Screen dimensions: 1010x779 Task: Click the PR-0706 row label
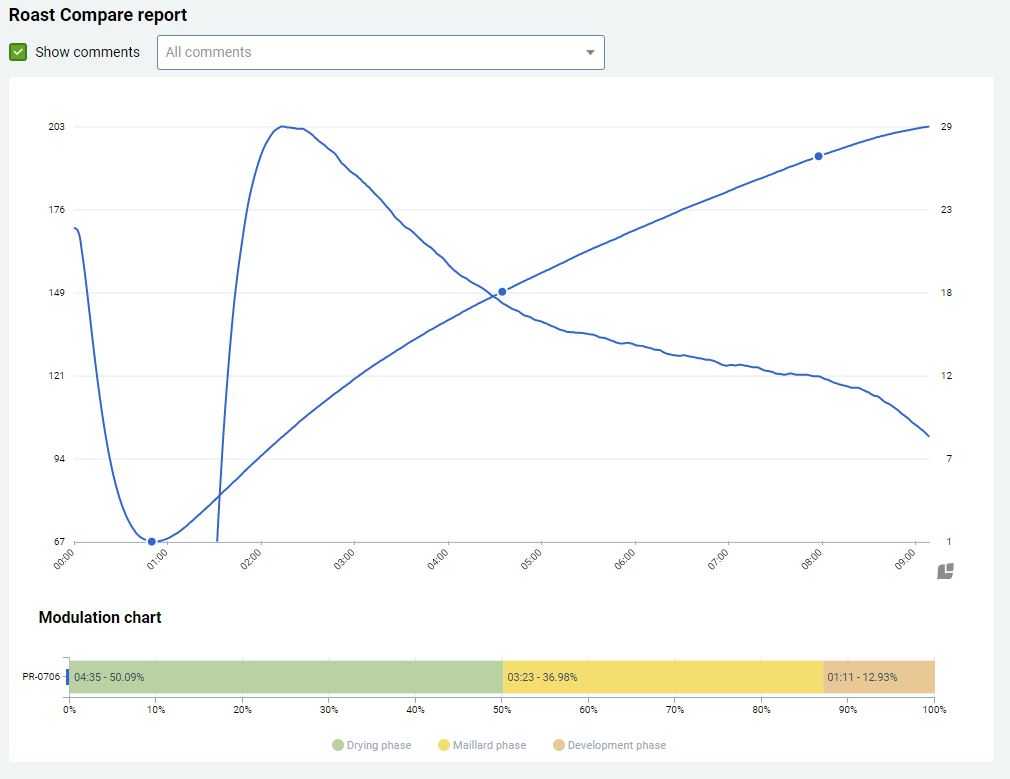[41, 677]
